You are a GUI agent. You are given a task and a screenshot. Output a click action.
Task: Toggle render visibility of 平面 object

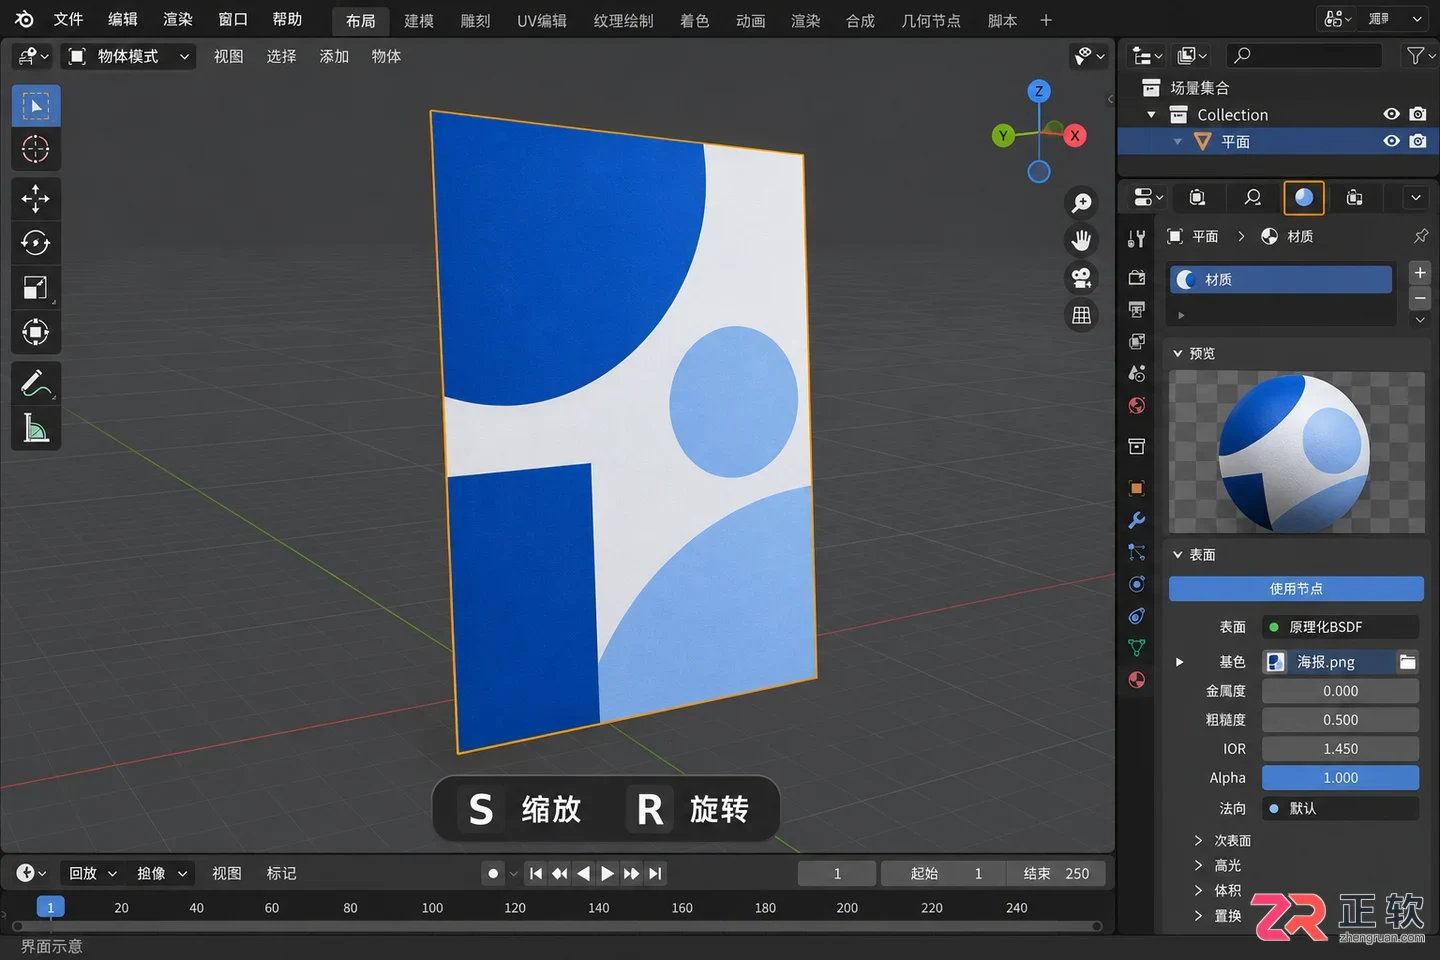tap(1418, 141)
